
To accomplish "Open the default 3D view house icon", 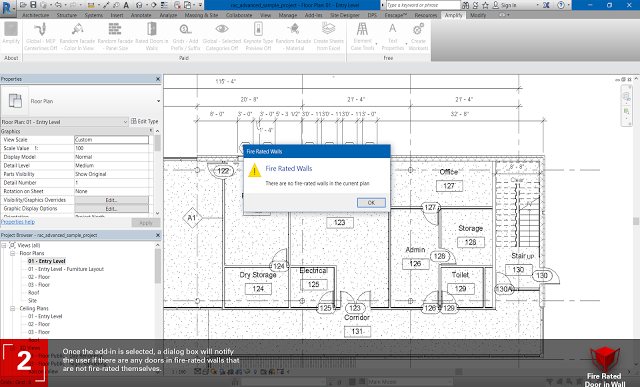I will click(x=139, y=5).
